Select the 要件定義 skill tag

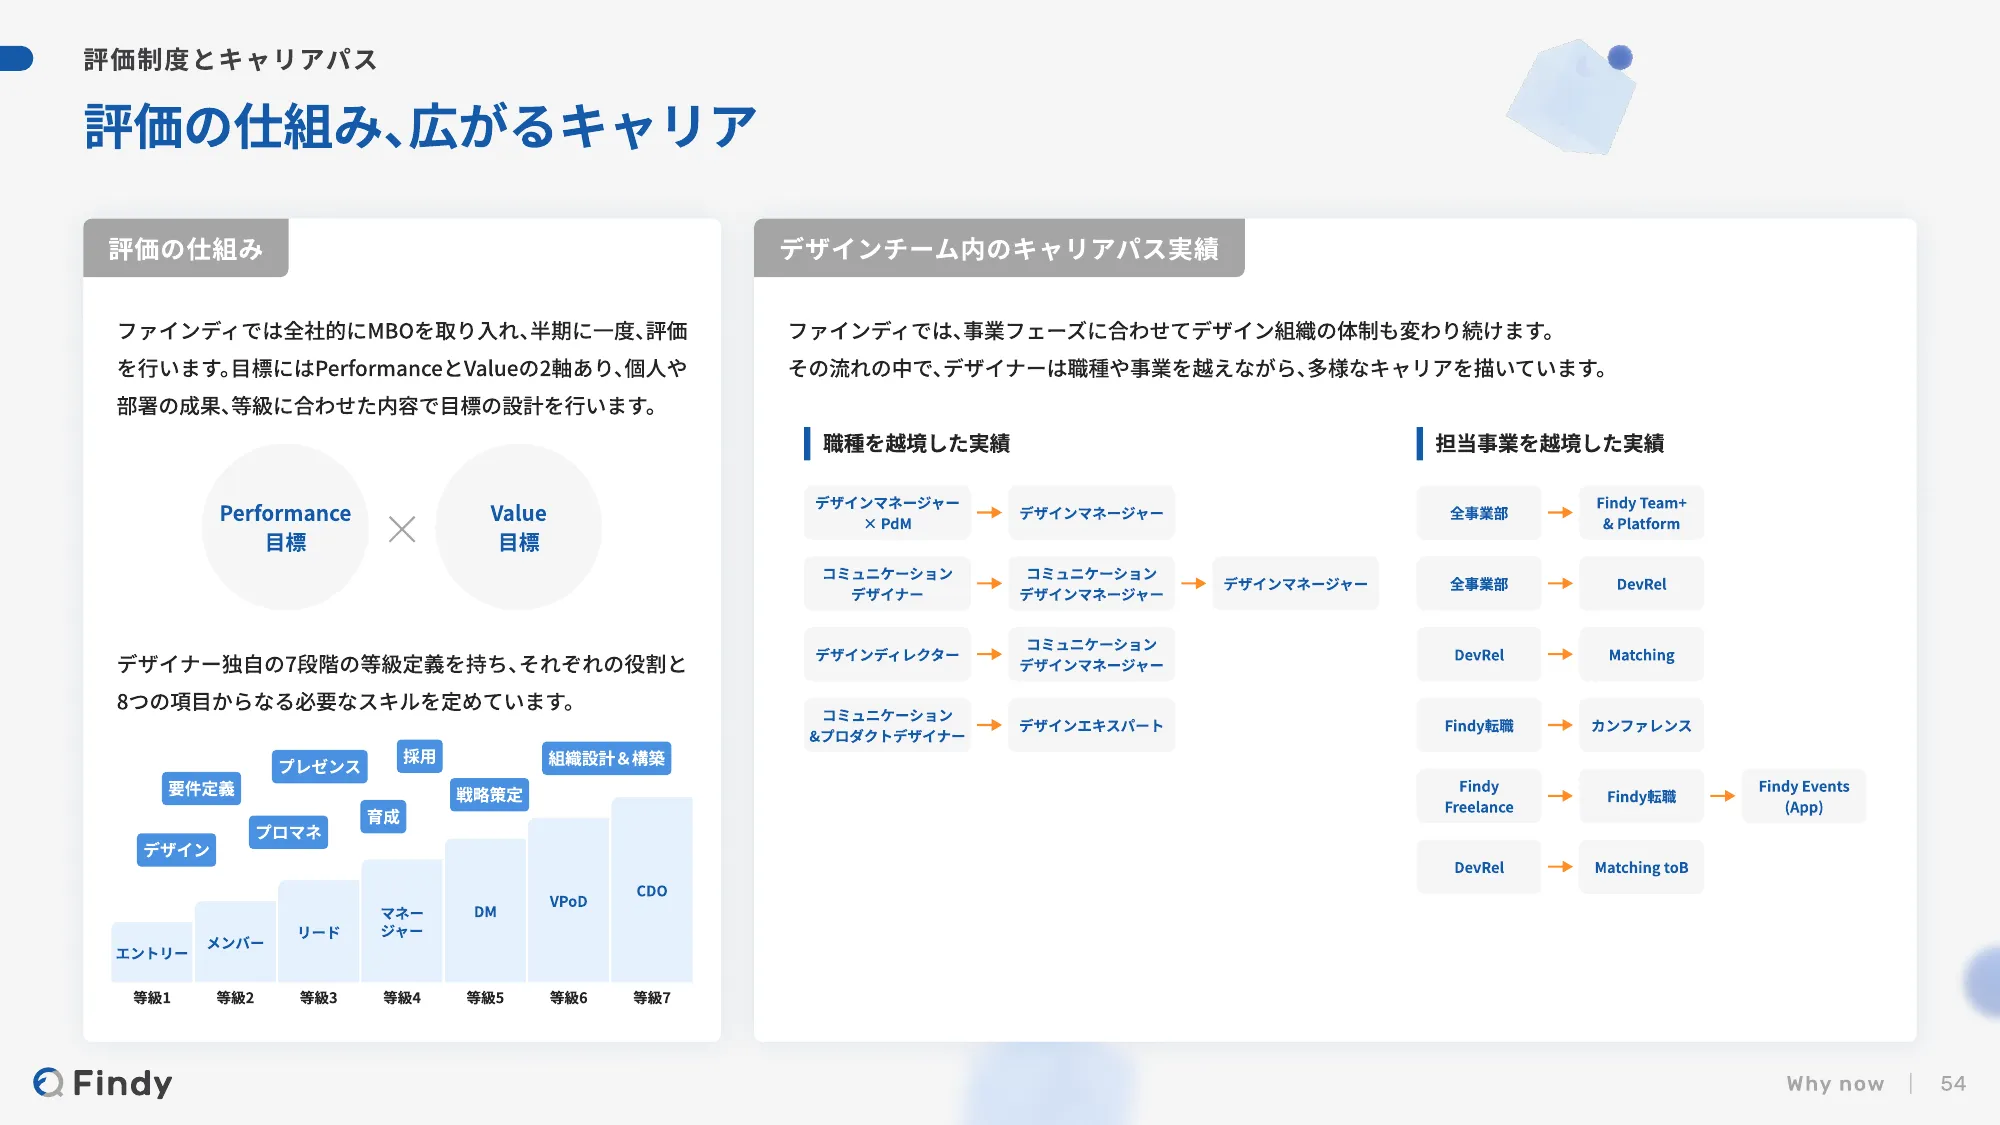(x=201, y=789)
